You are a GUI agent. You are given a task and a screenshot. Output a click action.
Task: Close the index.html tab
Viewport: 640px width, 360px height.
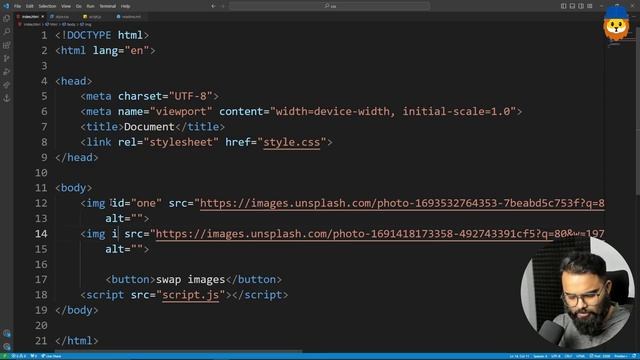[42, 17]
